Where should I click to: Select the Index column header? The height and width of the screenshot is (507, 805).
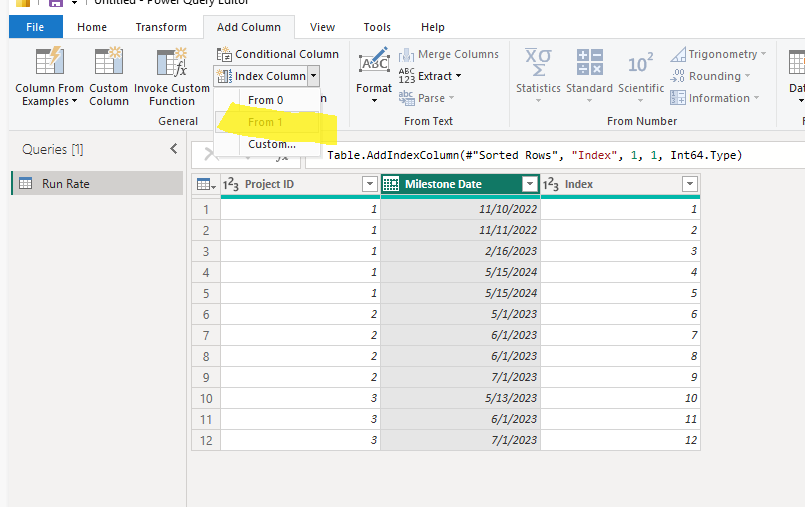click(x=621, y=184)
